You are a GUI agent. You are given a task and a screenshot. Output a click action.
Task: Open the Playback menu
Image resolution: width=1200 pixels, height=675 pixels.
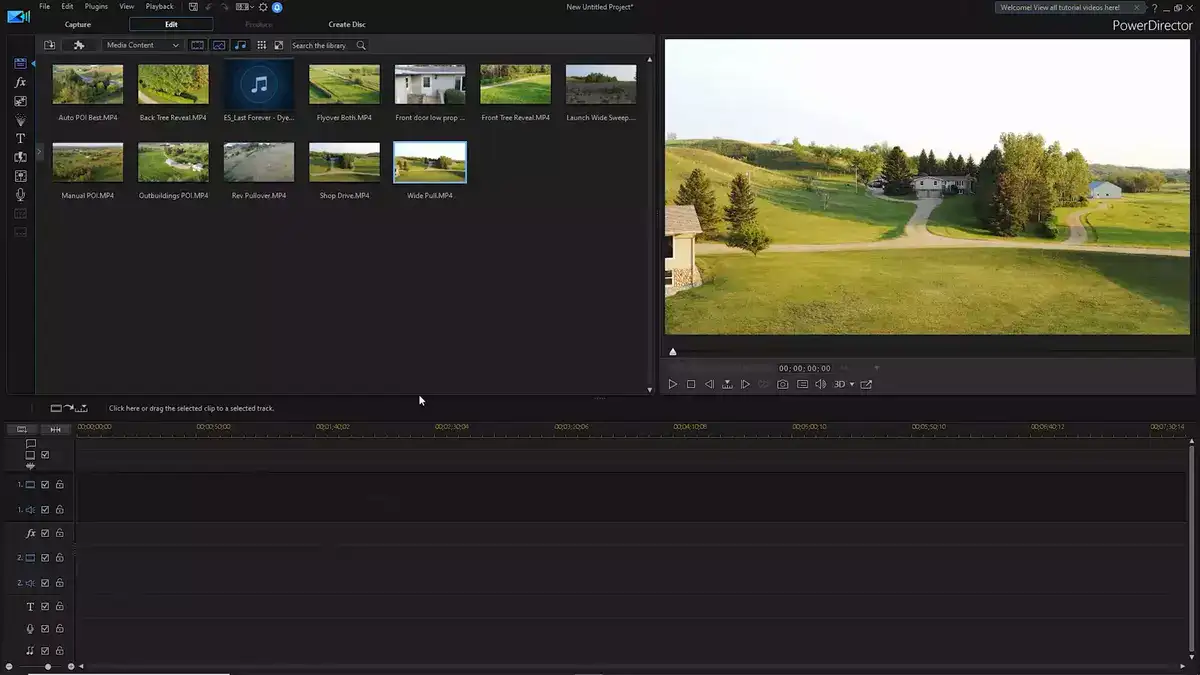point(159,7)
